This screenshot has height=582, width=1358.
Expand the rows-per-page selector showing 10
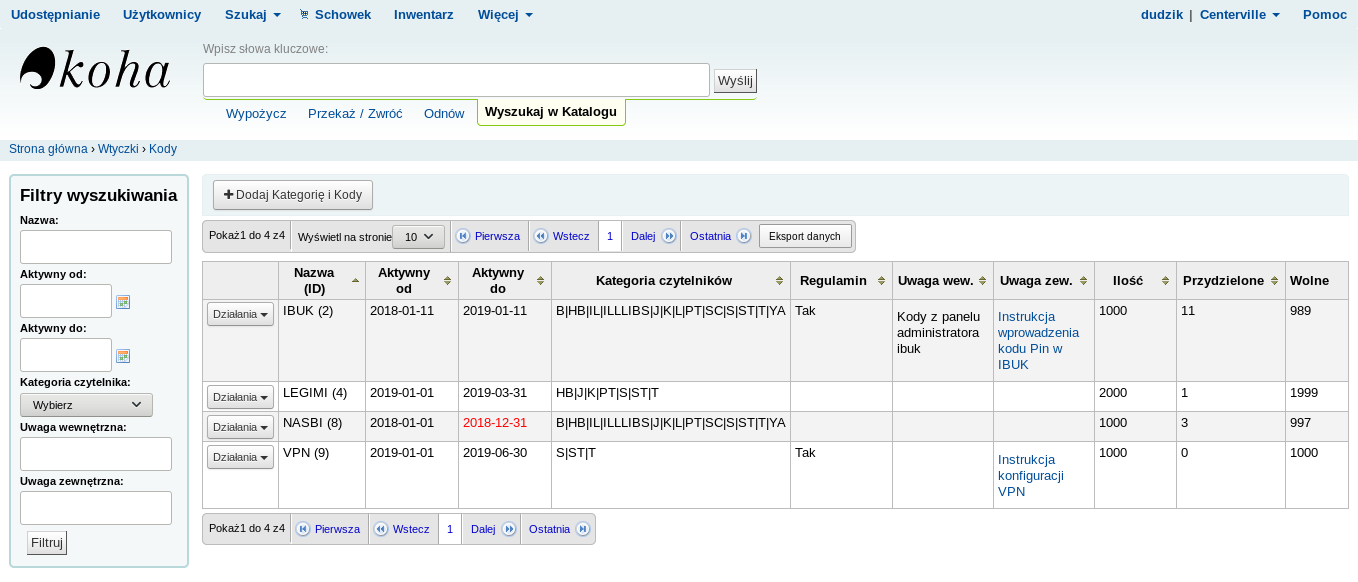tap(418, 237)
